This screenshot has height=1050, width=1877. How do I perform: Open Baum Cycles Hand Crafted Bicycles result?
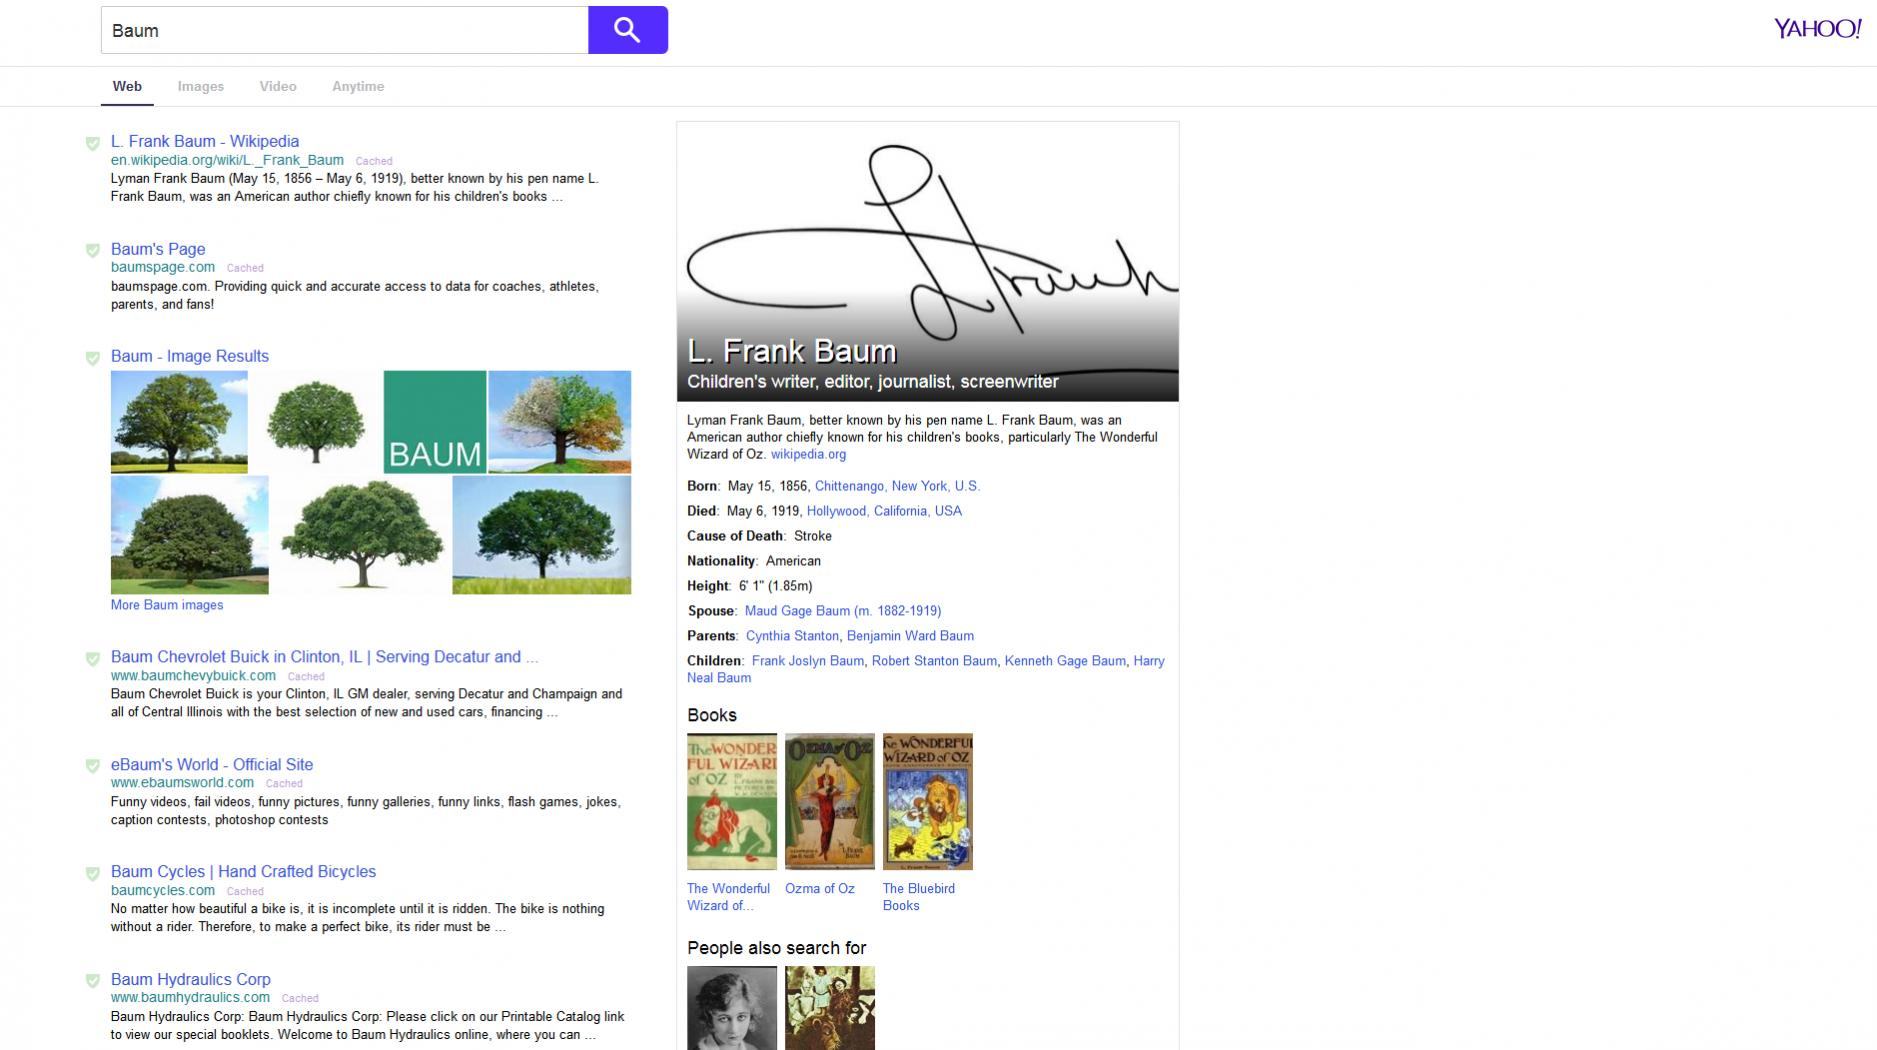pos(243,871)
